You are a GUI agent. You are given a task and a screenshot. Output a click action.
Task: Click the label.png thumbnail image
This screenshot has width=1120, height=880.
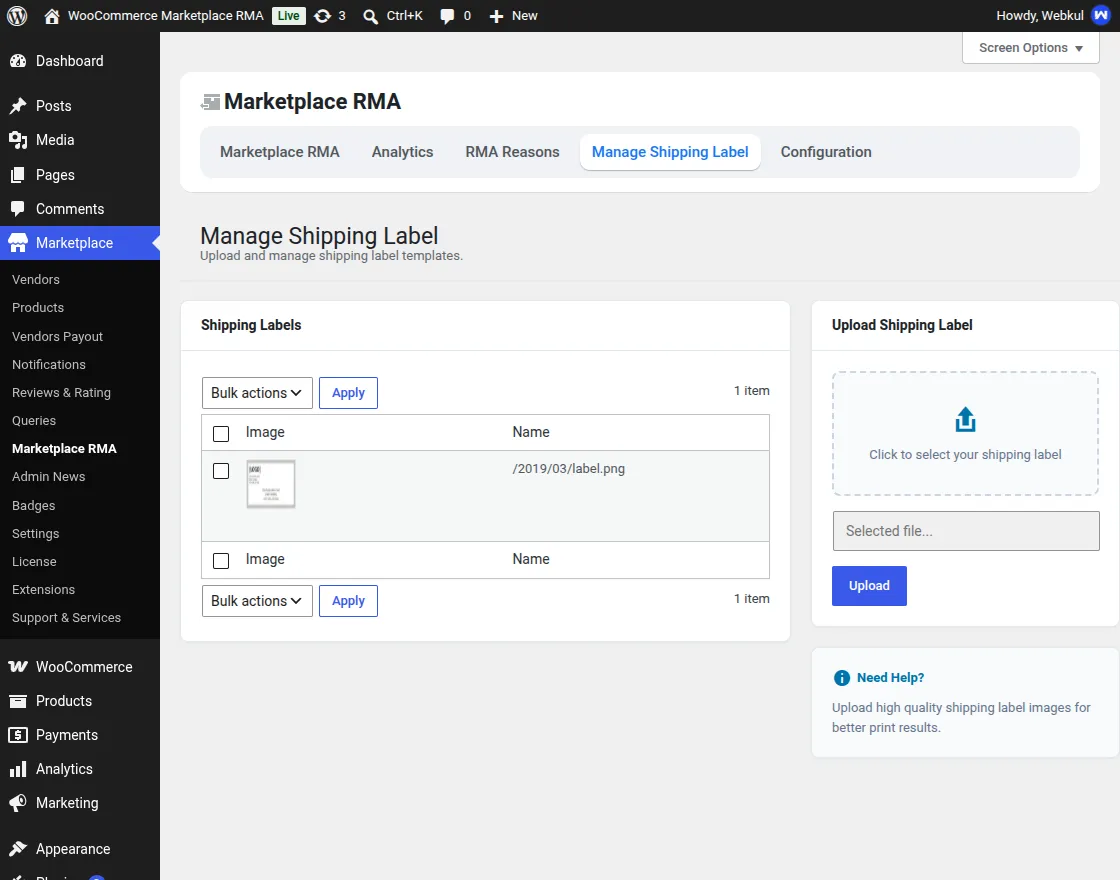pos(271,484)
